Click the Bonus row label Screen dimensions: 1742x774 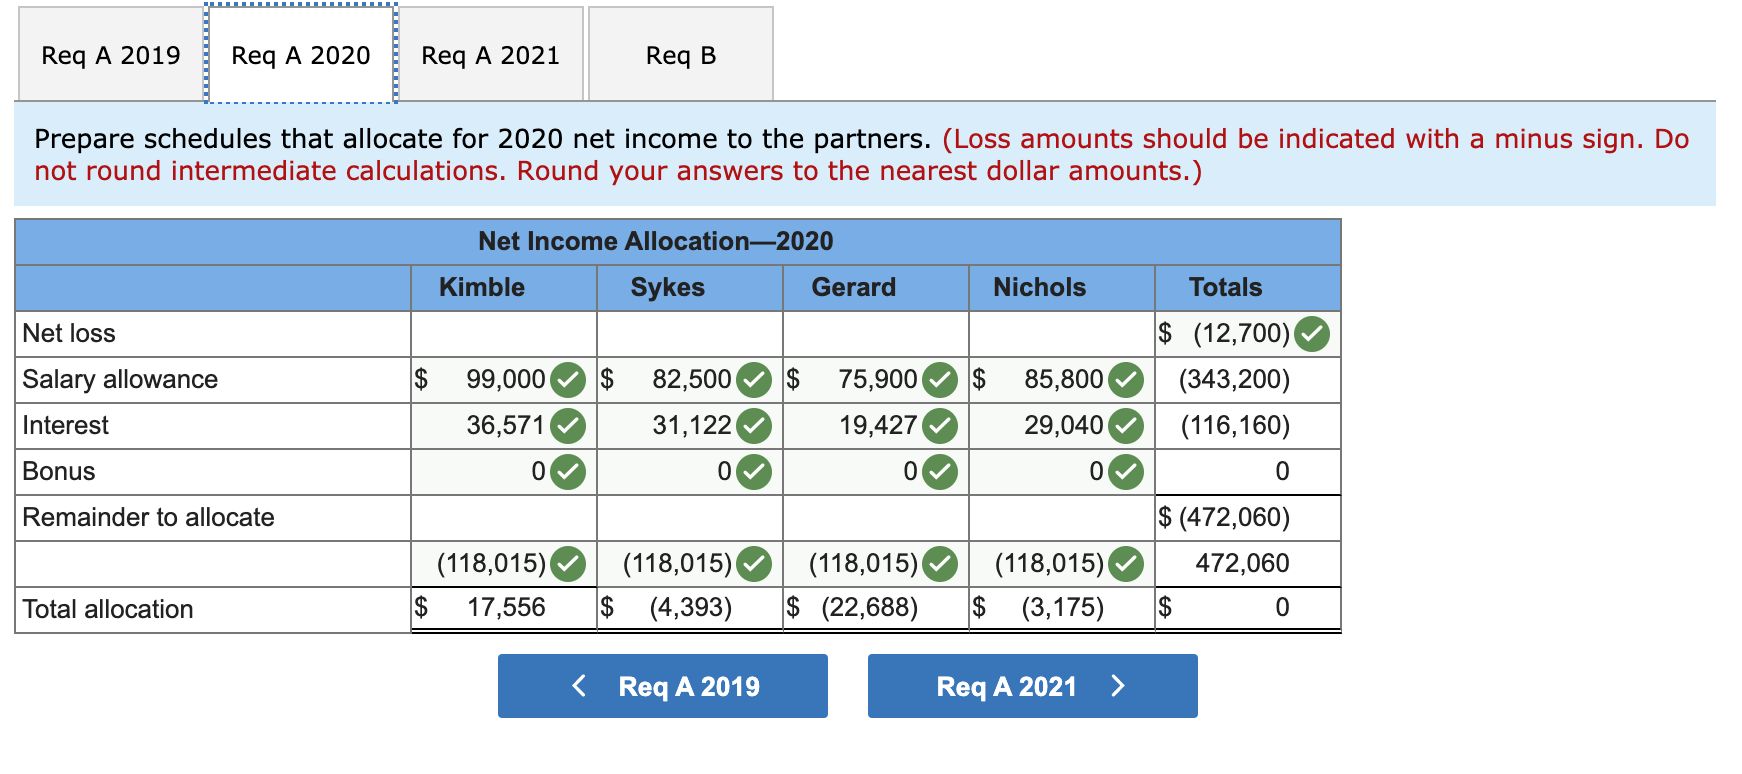pyautogui.click(x=59, y=472)
